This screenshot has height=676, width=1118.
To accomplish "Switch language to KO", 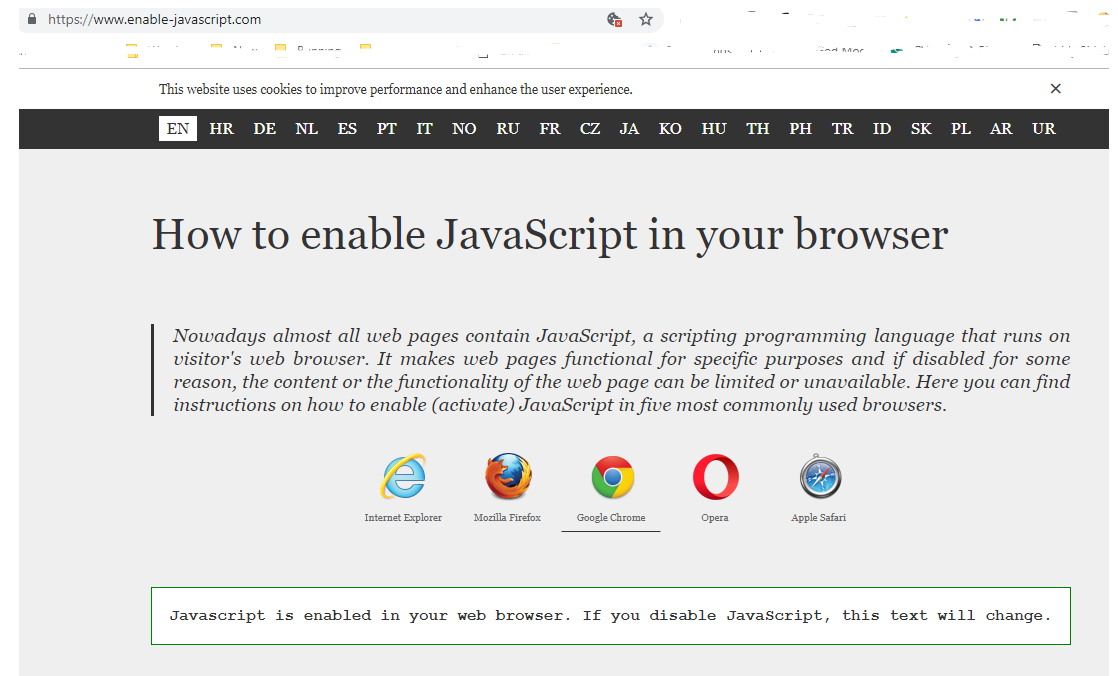I will [x=670, y=128].
